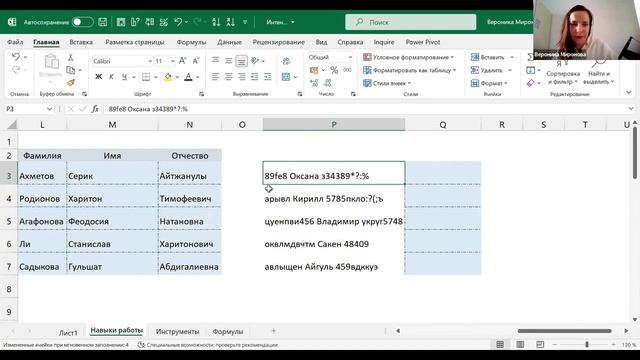Open the font size 11 dropdown
This screenshot has width=640, height=360.
173,61
